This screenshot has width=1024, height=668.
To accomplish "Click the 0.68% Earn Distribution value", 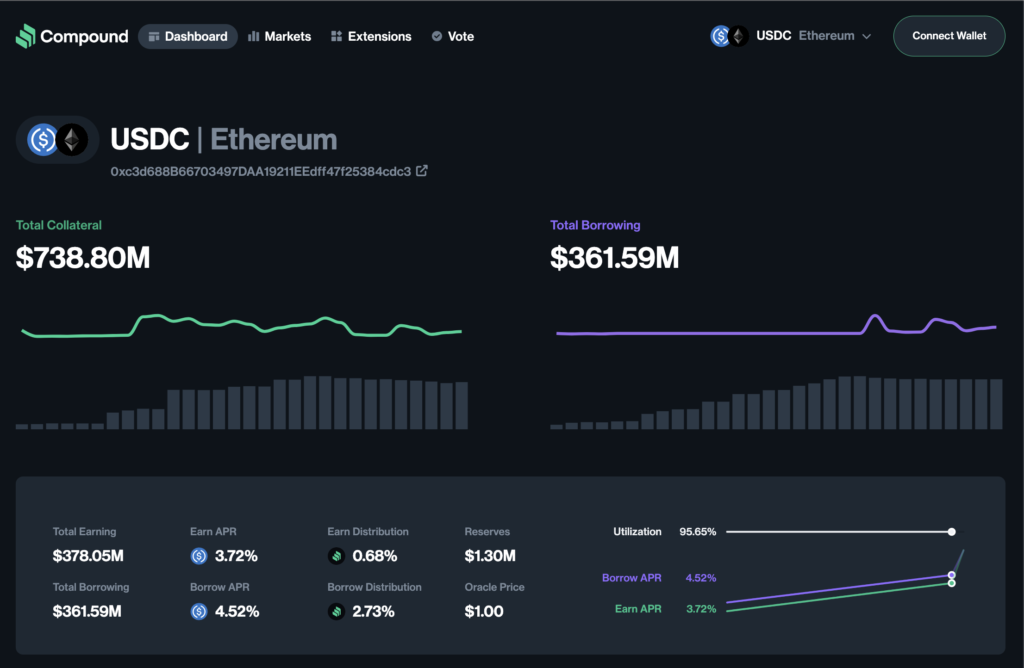I will (375, 556).
